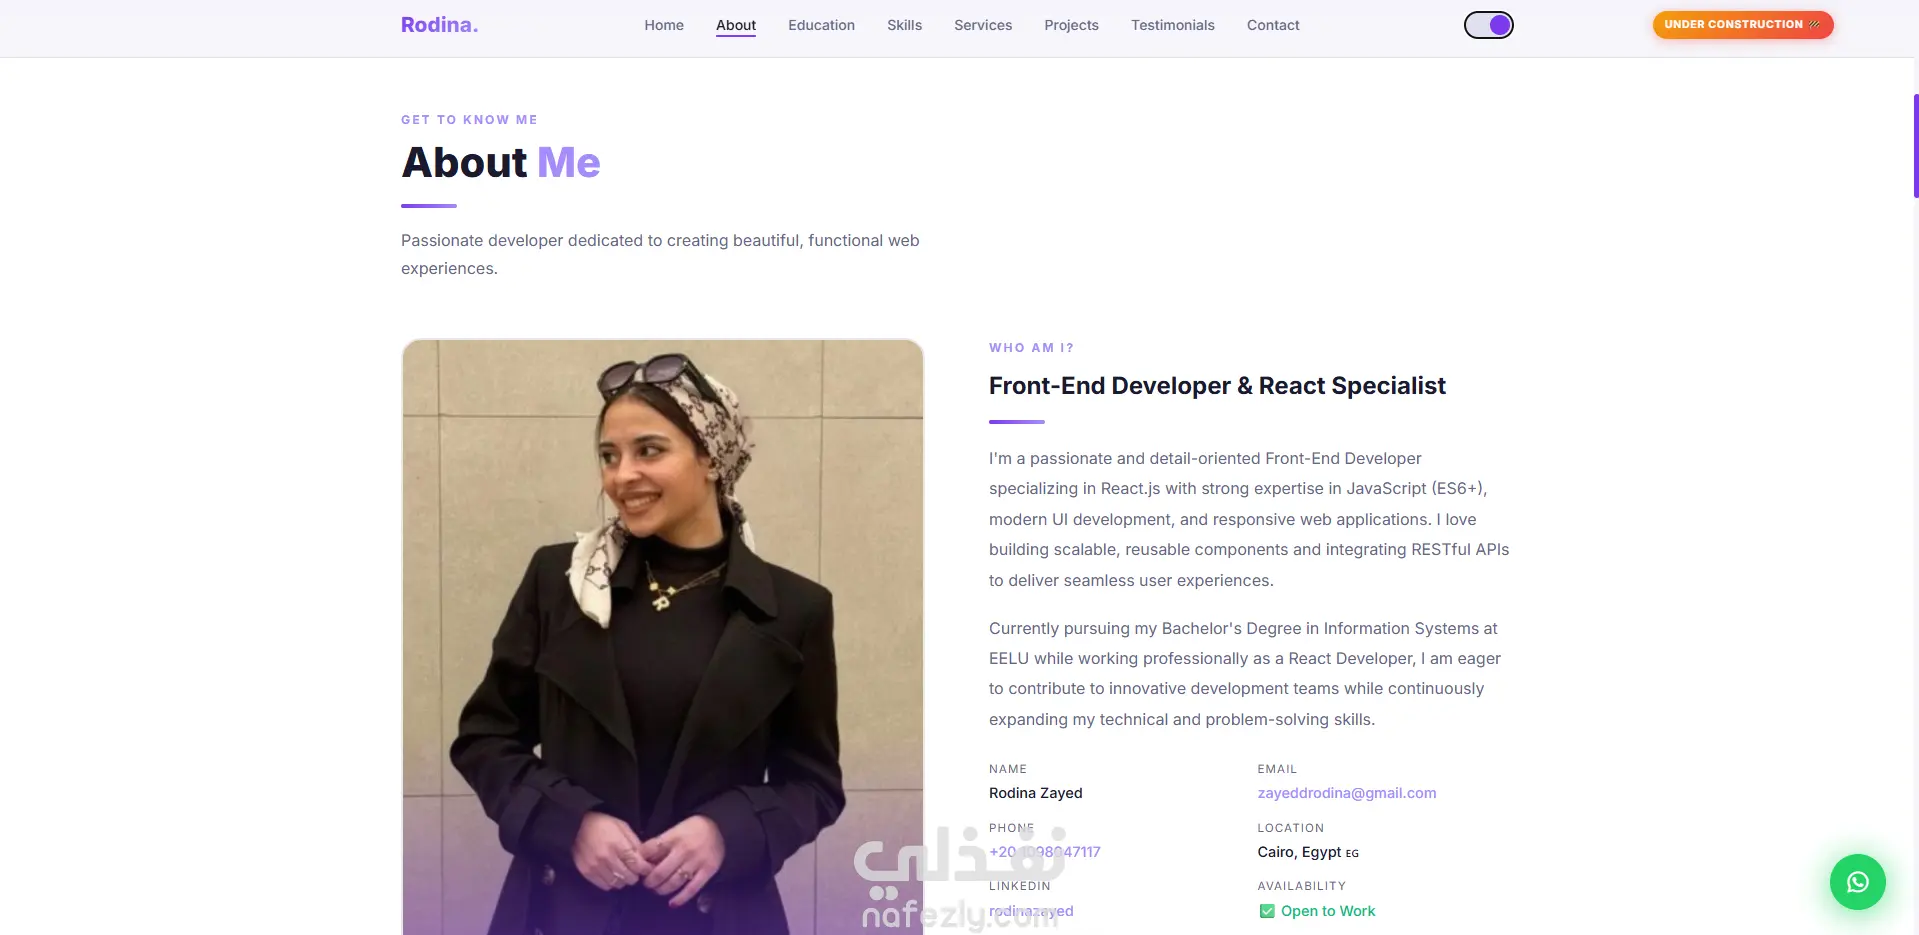Go to the Testimonials section

click(x=1172, y=25)
